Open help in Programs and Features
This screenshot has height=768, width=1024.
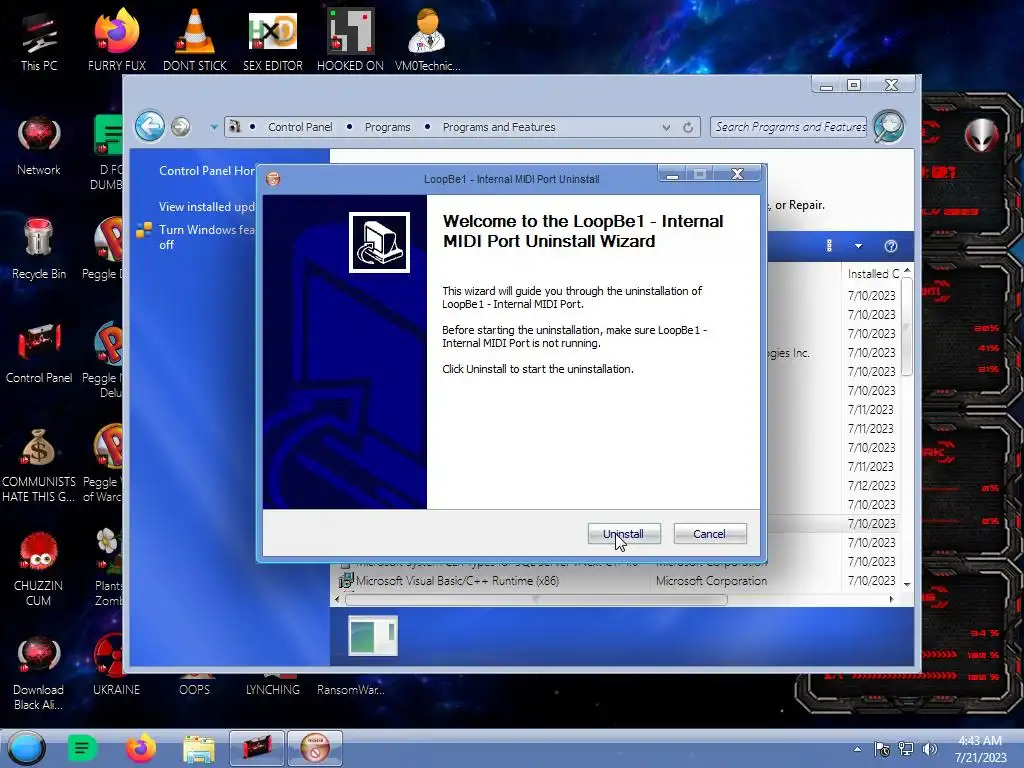click(891, 246)
